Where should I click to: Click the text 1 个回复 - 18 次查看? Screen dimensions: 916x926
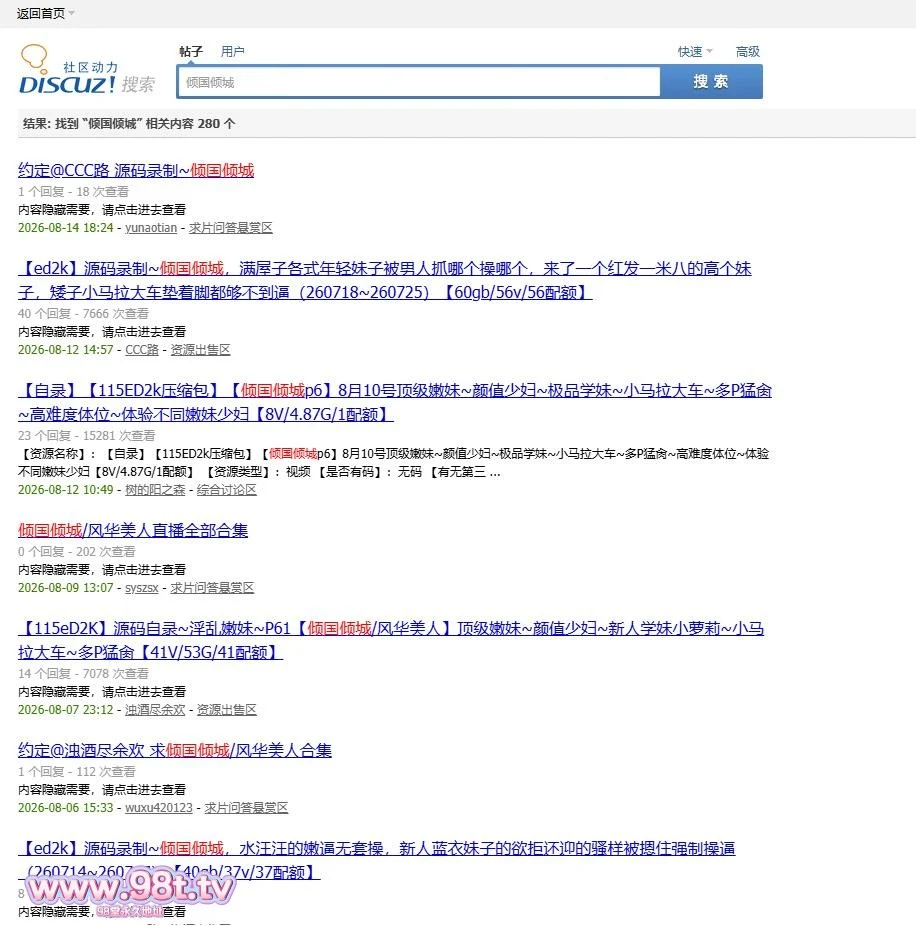click(73, 192)
